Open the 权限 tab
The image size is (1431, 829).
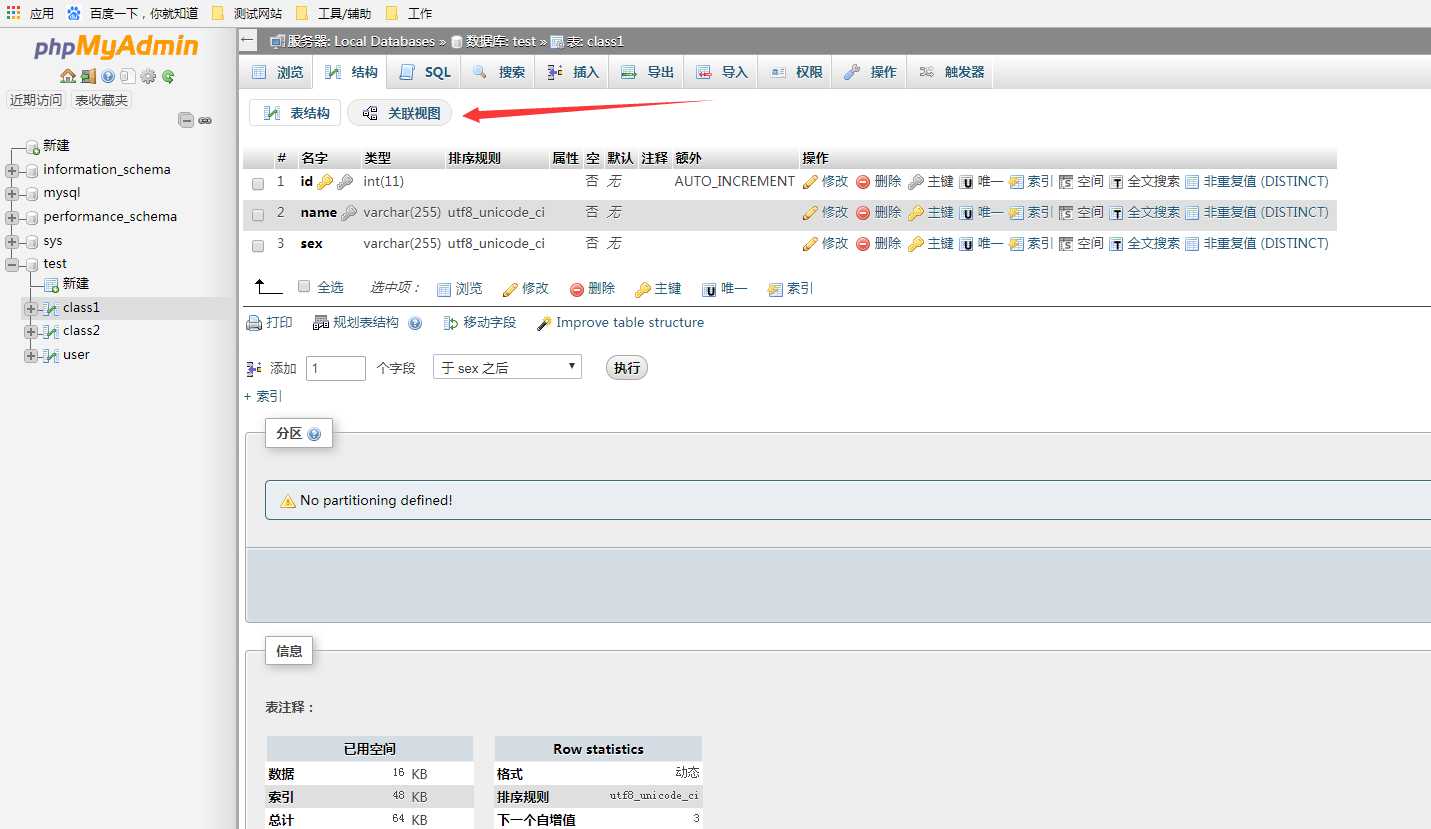tap(795, 72)
